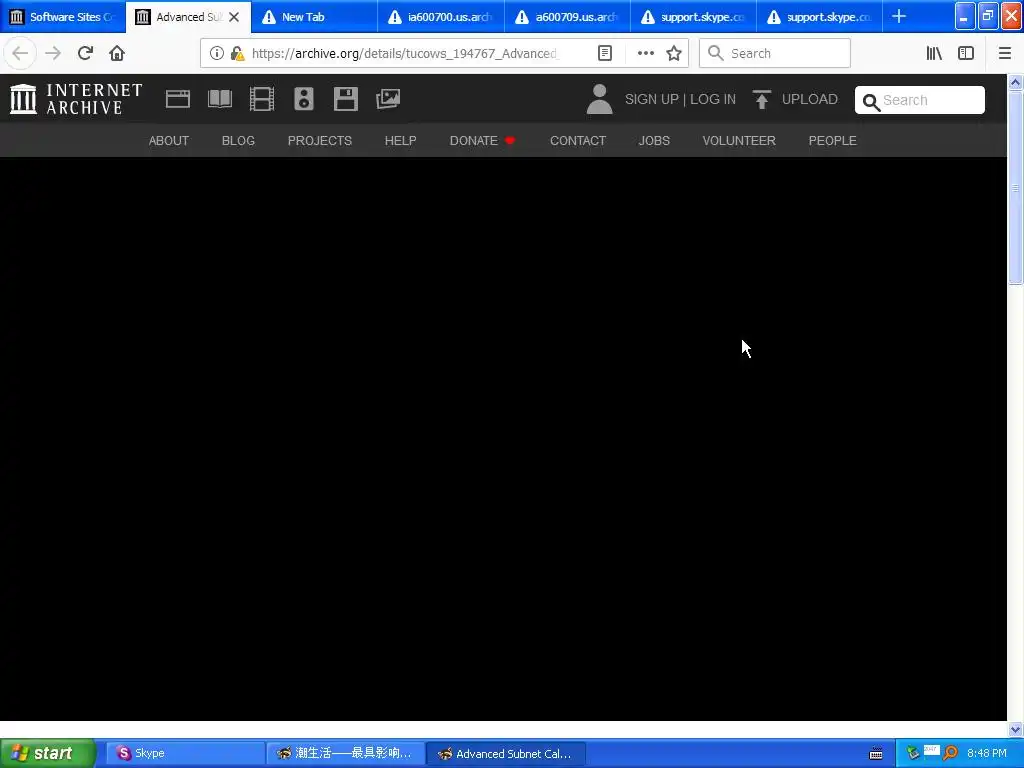
Task: Click the orange magnifier tray icon
Action: coord(950,753)
